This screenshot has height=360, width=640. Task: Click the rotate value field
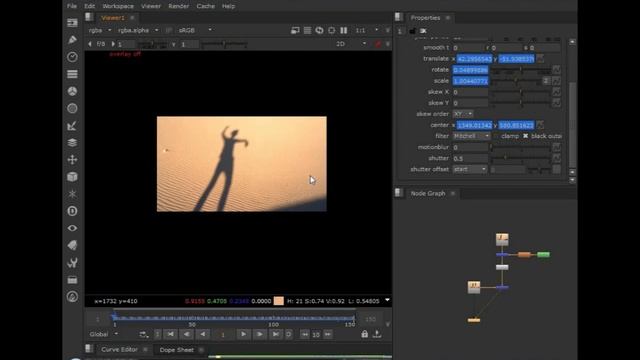(470, 70)
